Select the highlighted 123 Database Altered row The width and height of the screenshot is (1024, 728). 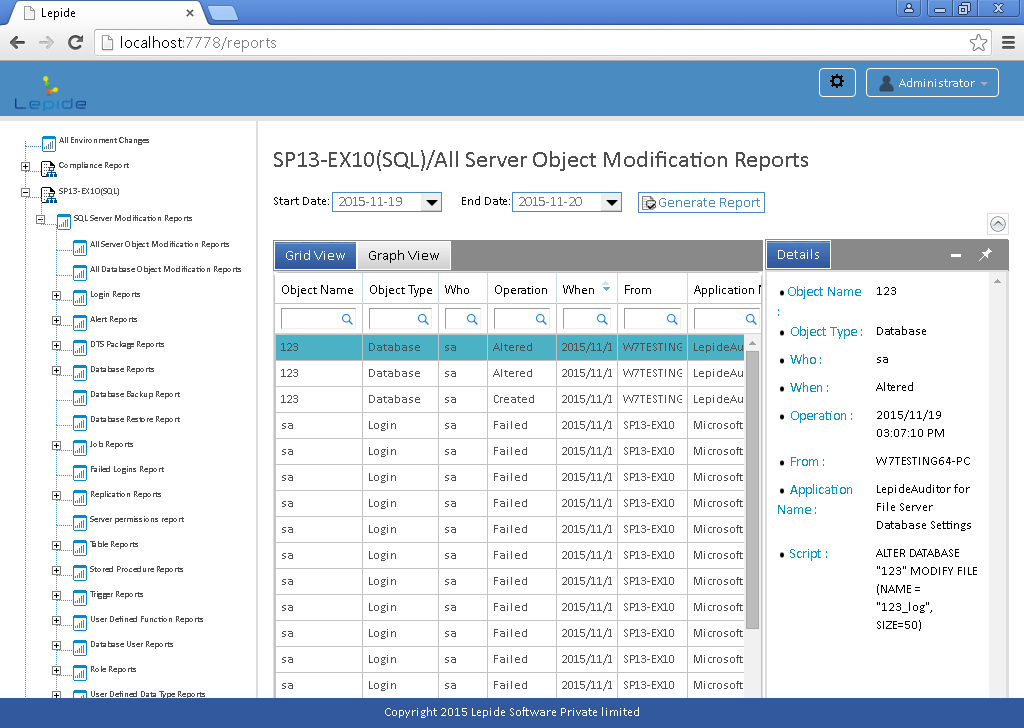coord(511,347)
